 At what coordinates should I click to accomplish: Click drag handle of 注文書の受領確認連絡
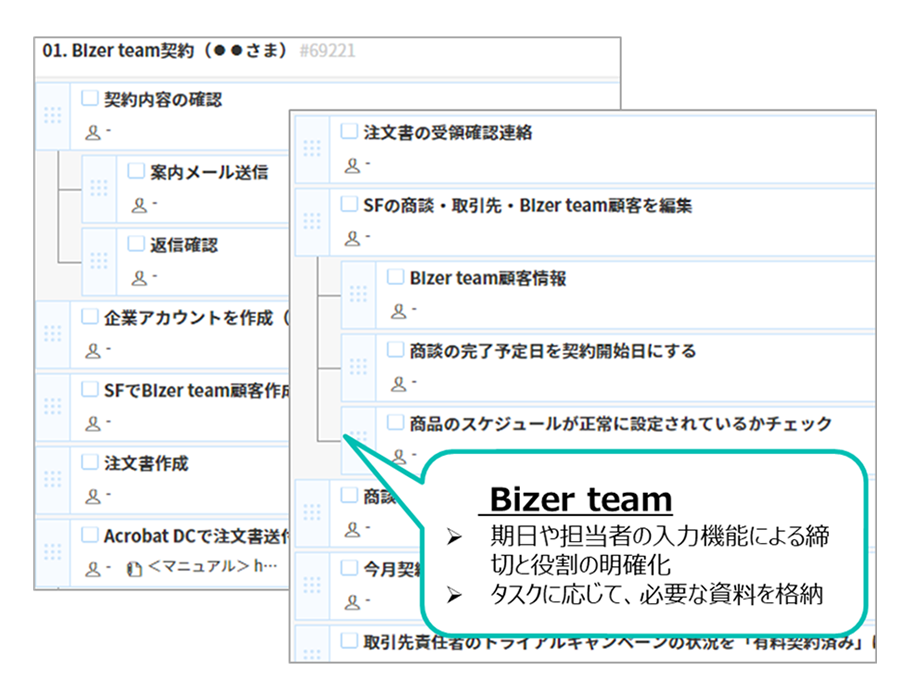[312, 148]
